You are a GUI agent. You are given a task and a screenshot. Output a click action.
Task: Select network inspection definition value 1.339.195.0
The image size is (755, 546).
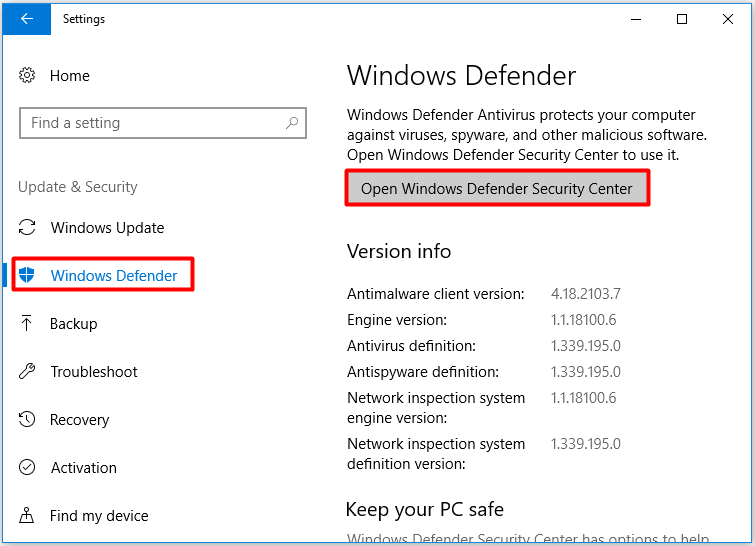[586, 443]
